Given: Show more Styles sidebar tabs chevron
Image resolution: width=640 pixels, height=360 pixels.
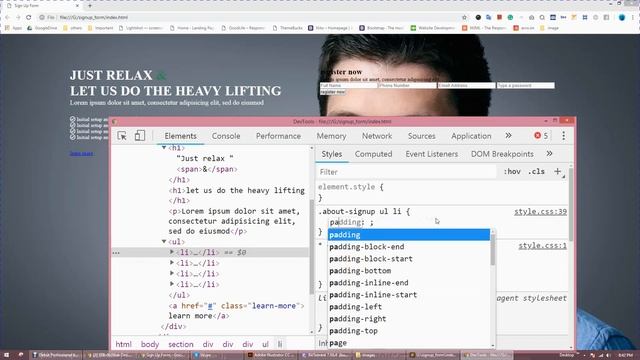Looking at the screenshot, I should tap(549, 153).
